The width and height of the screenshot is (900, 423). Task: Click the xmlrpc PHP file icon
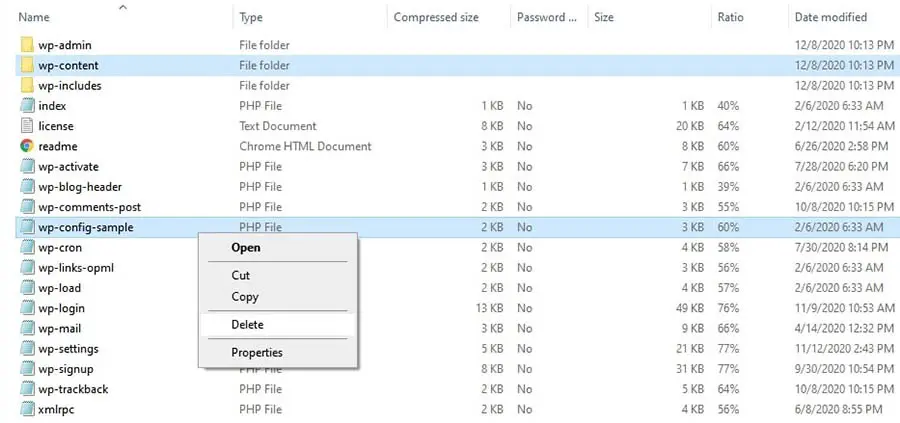pos(27,409)
